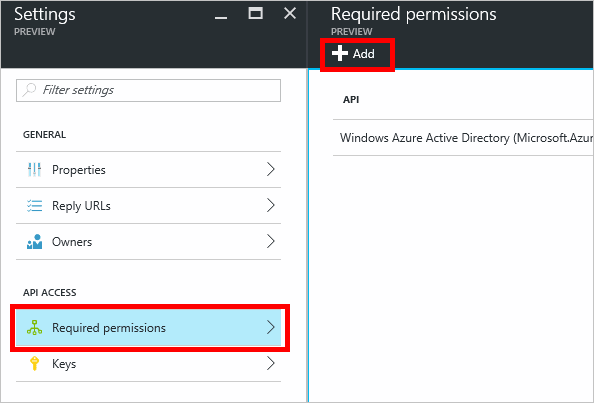Close the Settings blade
Viewport: 594px width, 403px height.
(x=290, y=14)
